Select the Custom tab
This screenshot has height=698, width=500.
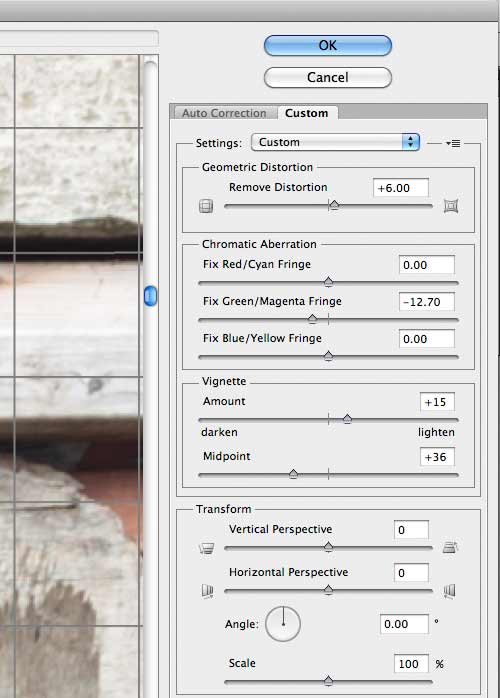click(x=307, y=113)
